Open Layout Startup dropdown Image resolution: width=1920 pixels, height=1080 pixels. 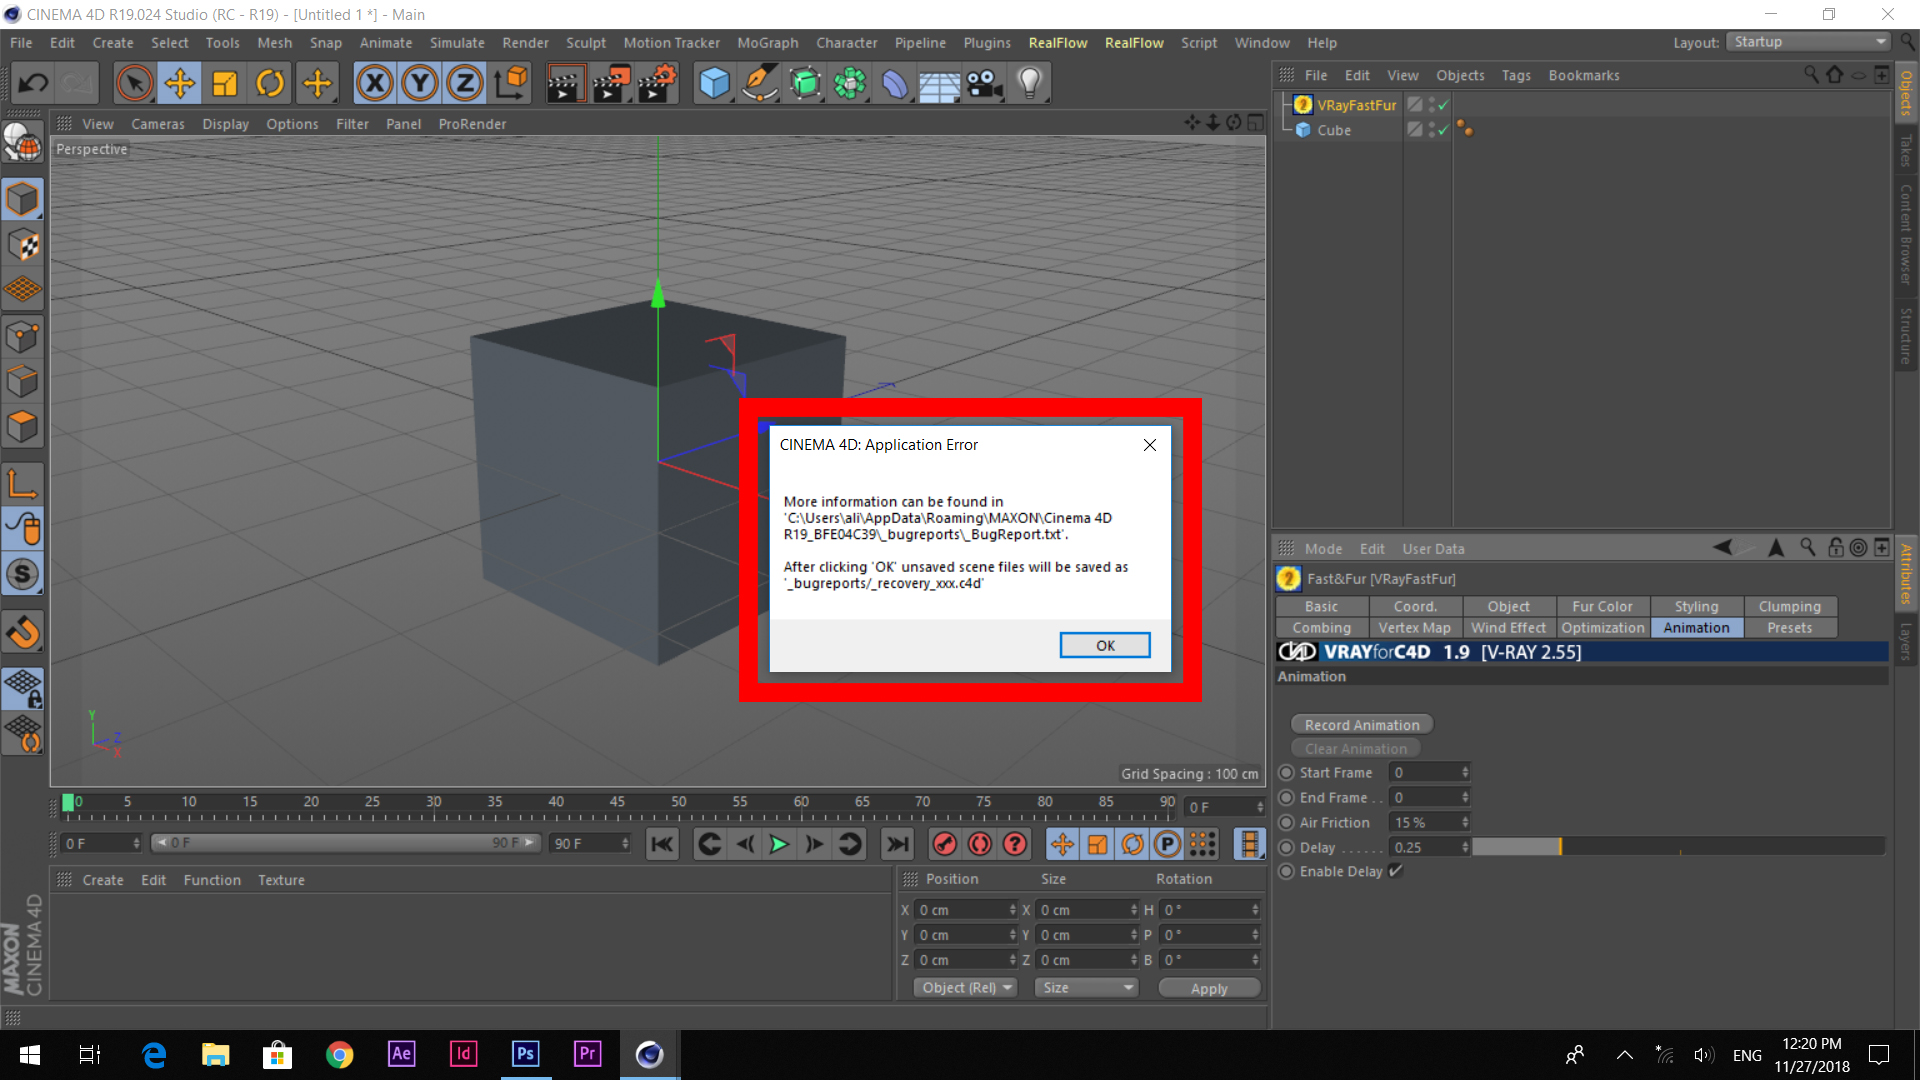(x=1810, y=42)
